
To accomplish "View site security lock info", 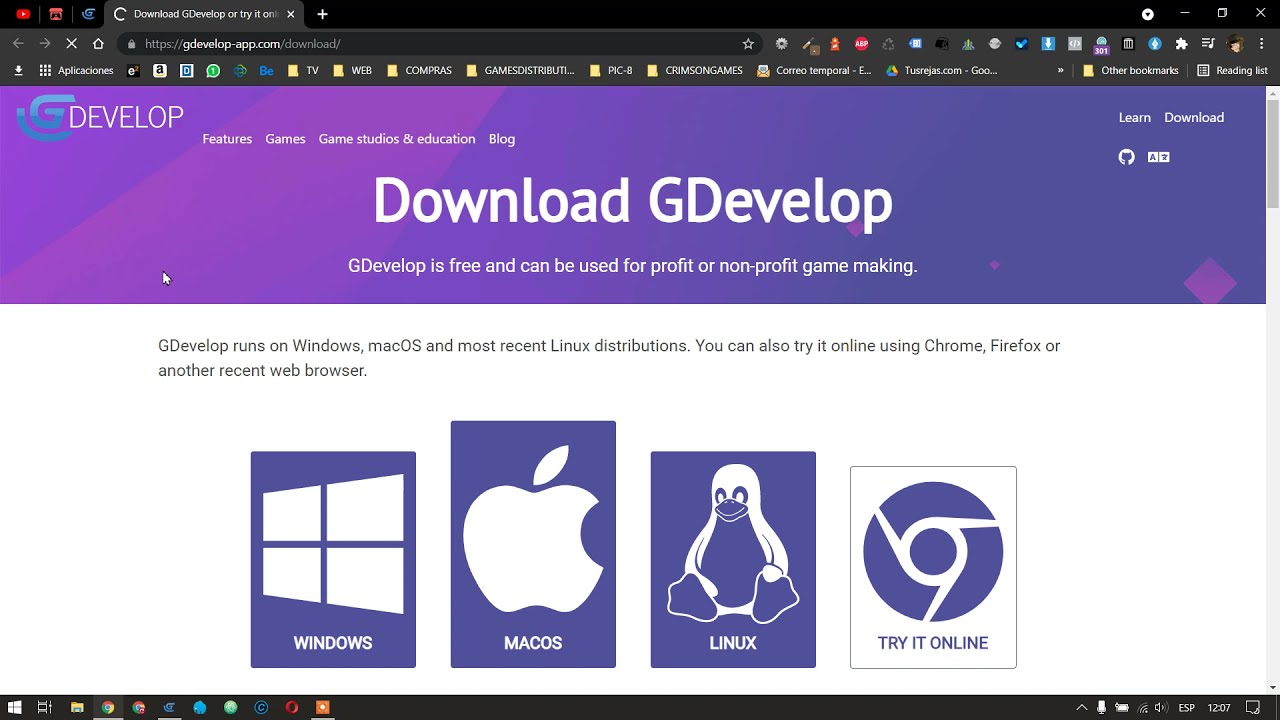I will point(131,44).
